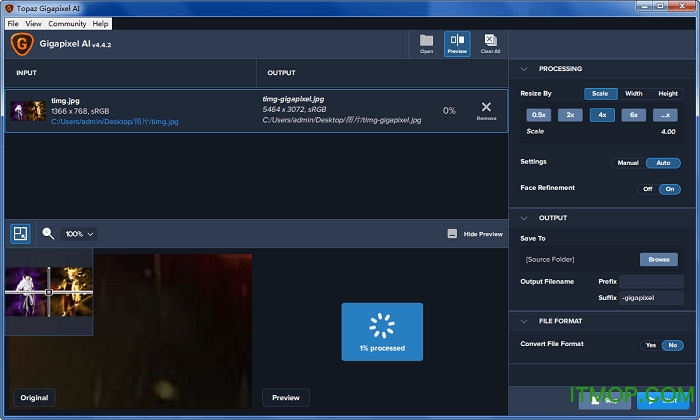
Task: Choose the 0.5x scale option
Action: coord(538,115)
